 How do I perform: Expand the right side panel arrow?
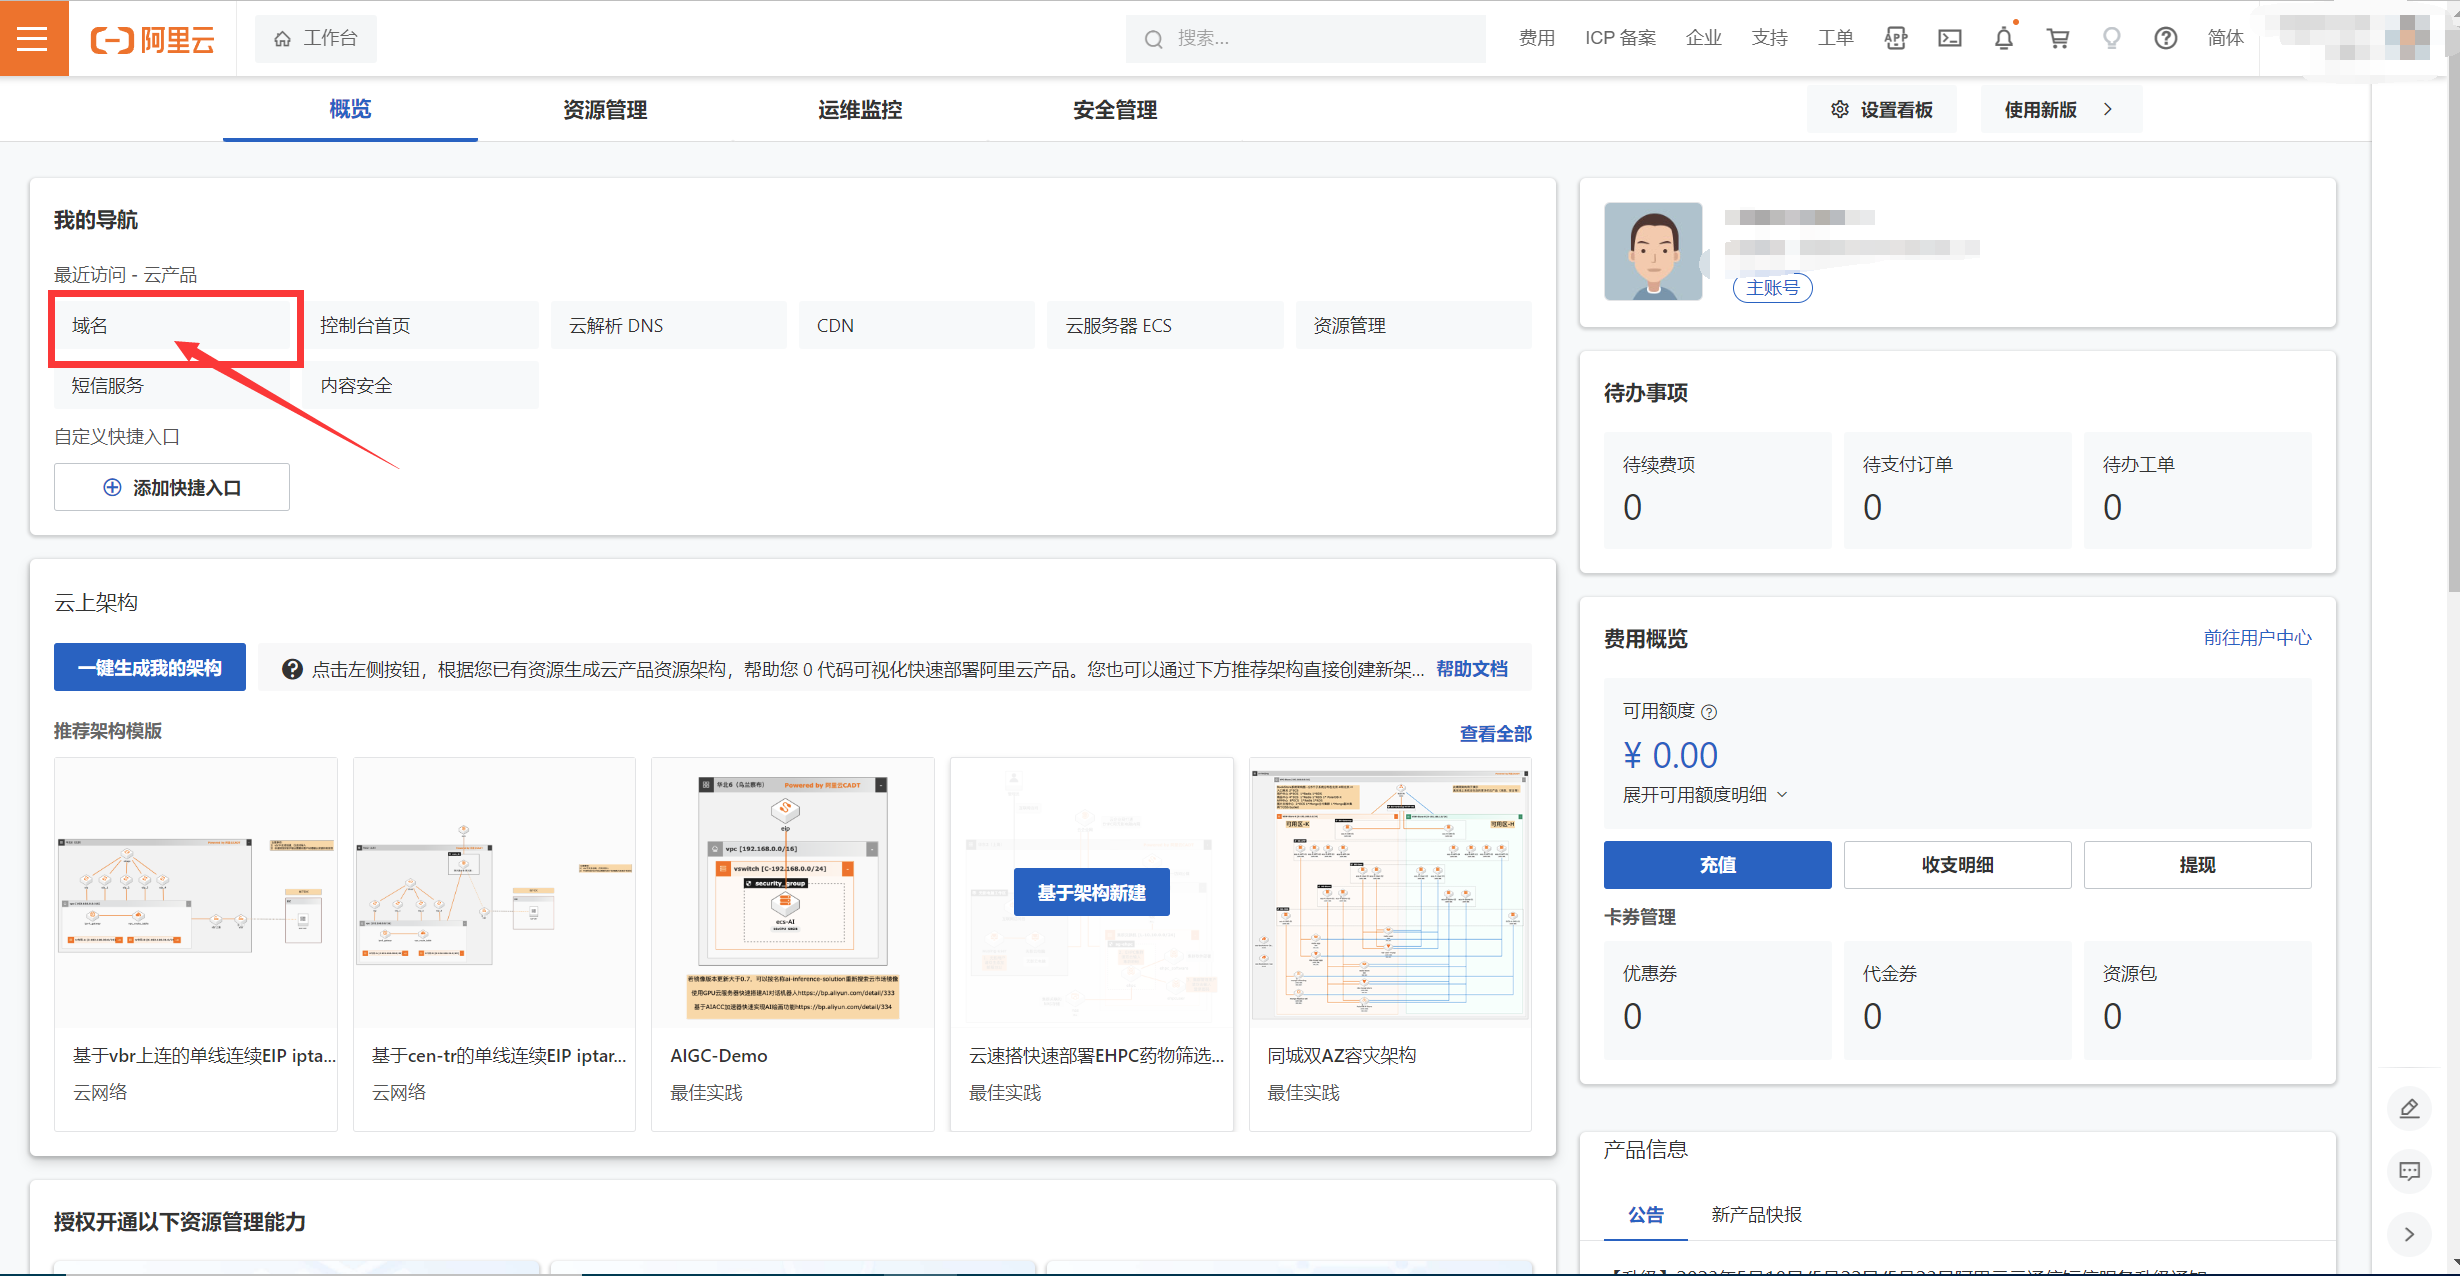click(x=2409, y=1234)
